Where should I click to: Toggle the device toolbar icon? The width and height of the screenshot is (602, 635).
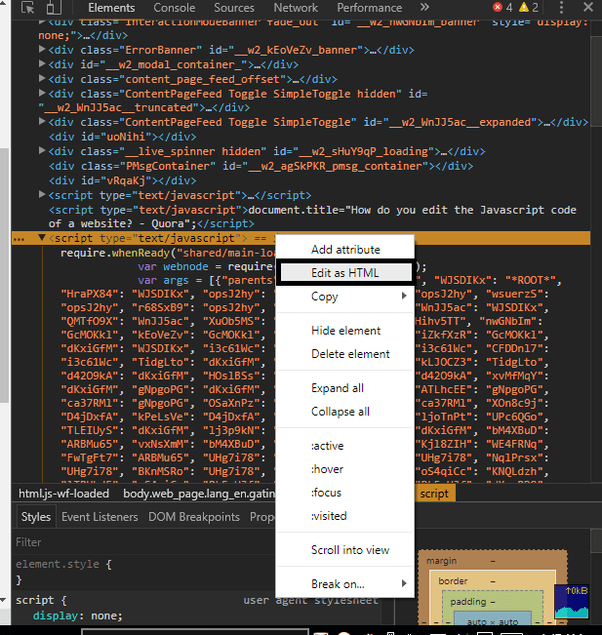[54, 7]
